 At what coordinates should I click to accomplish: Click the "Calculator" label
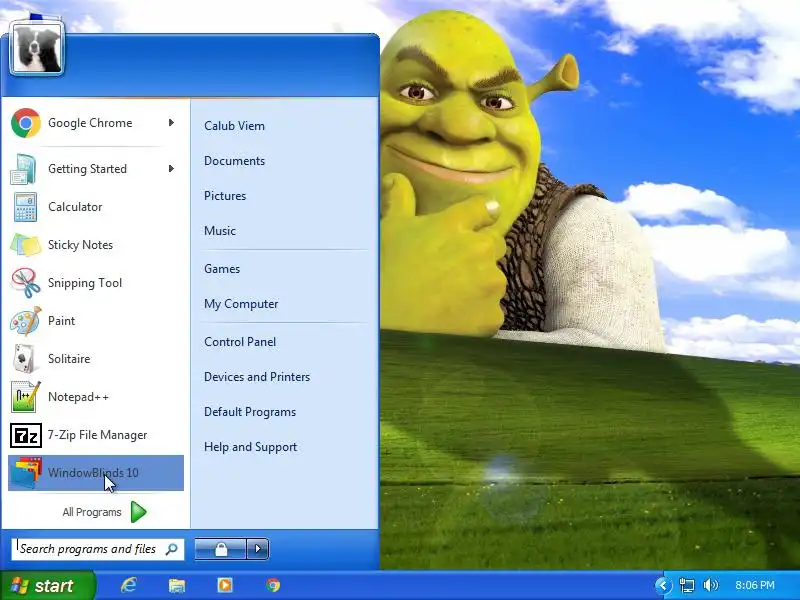75,207
